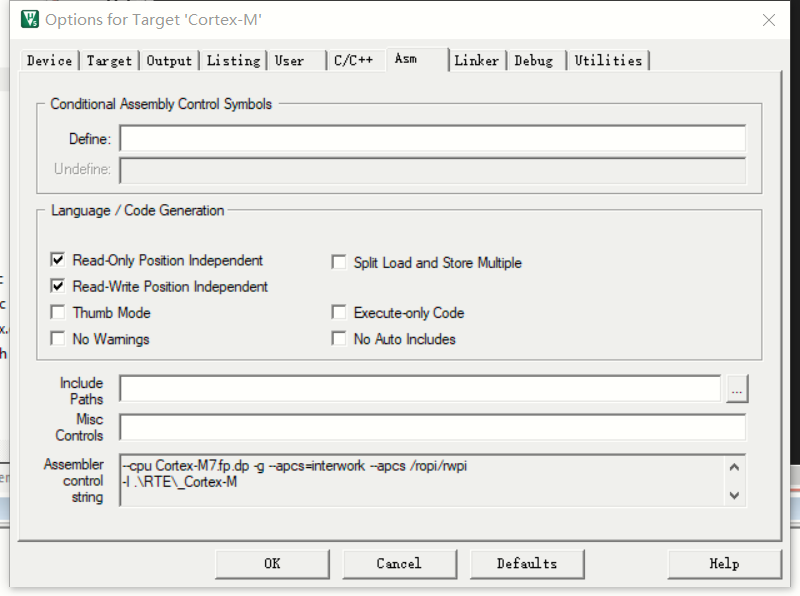Open the User tab
Image resolution: width=800 pixels, height=596 pixels.
pyautogui.click(x=297, y=61)
